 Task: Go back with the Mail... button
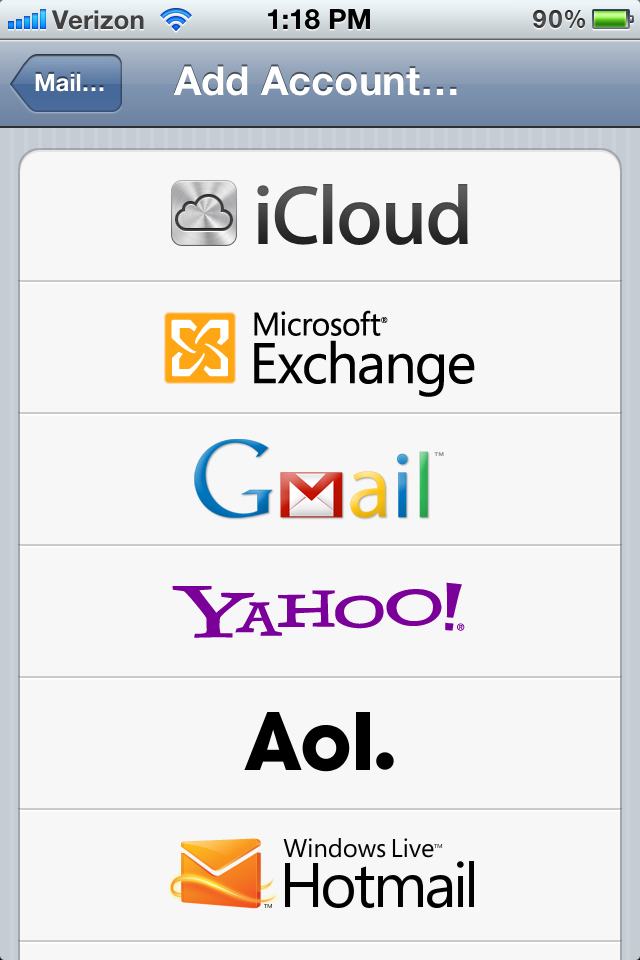click(x=66, y=83)
